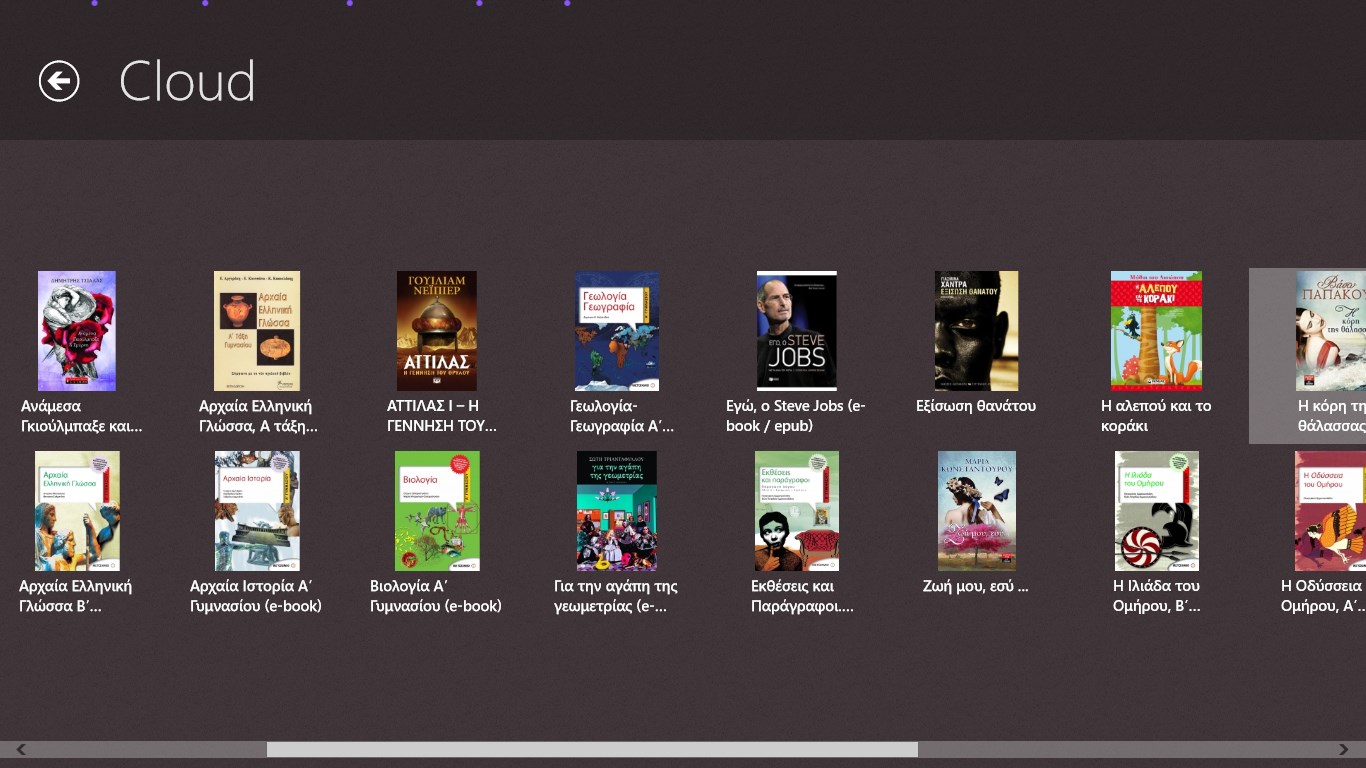Open "Η Ιλιάδα του Ομήρου, Β΄"

click(x=1156, y=511)
